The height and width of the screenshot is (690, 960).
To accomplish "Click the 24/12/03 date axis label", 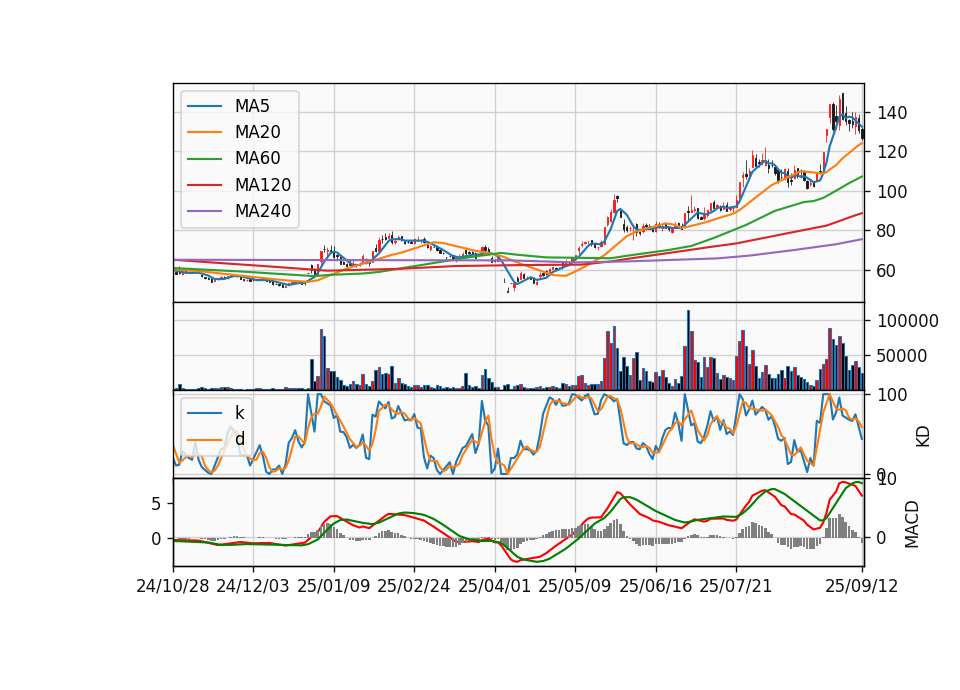I will pos(253,587).
